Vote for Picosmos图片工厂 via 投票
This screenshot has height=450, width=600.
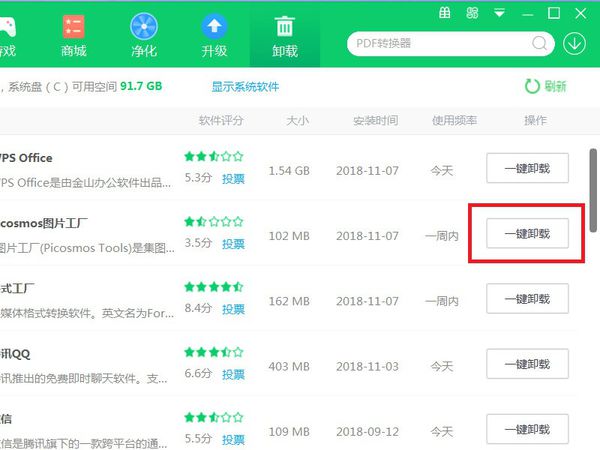(x=233, y=244)
